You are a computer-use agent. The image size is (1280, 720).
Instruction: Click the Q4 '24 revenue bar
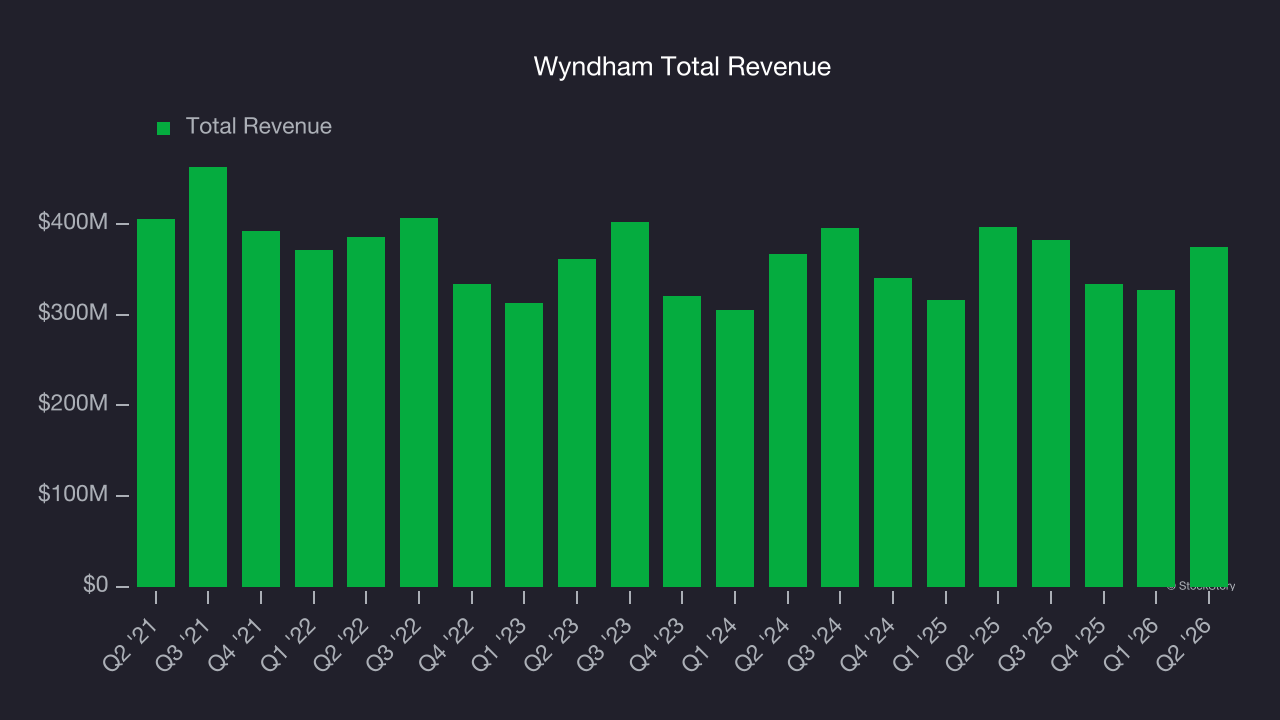[893, 432]
